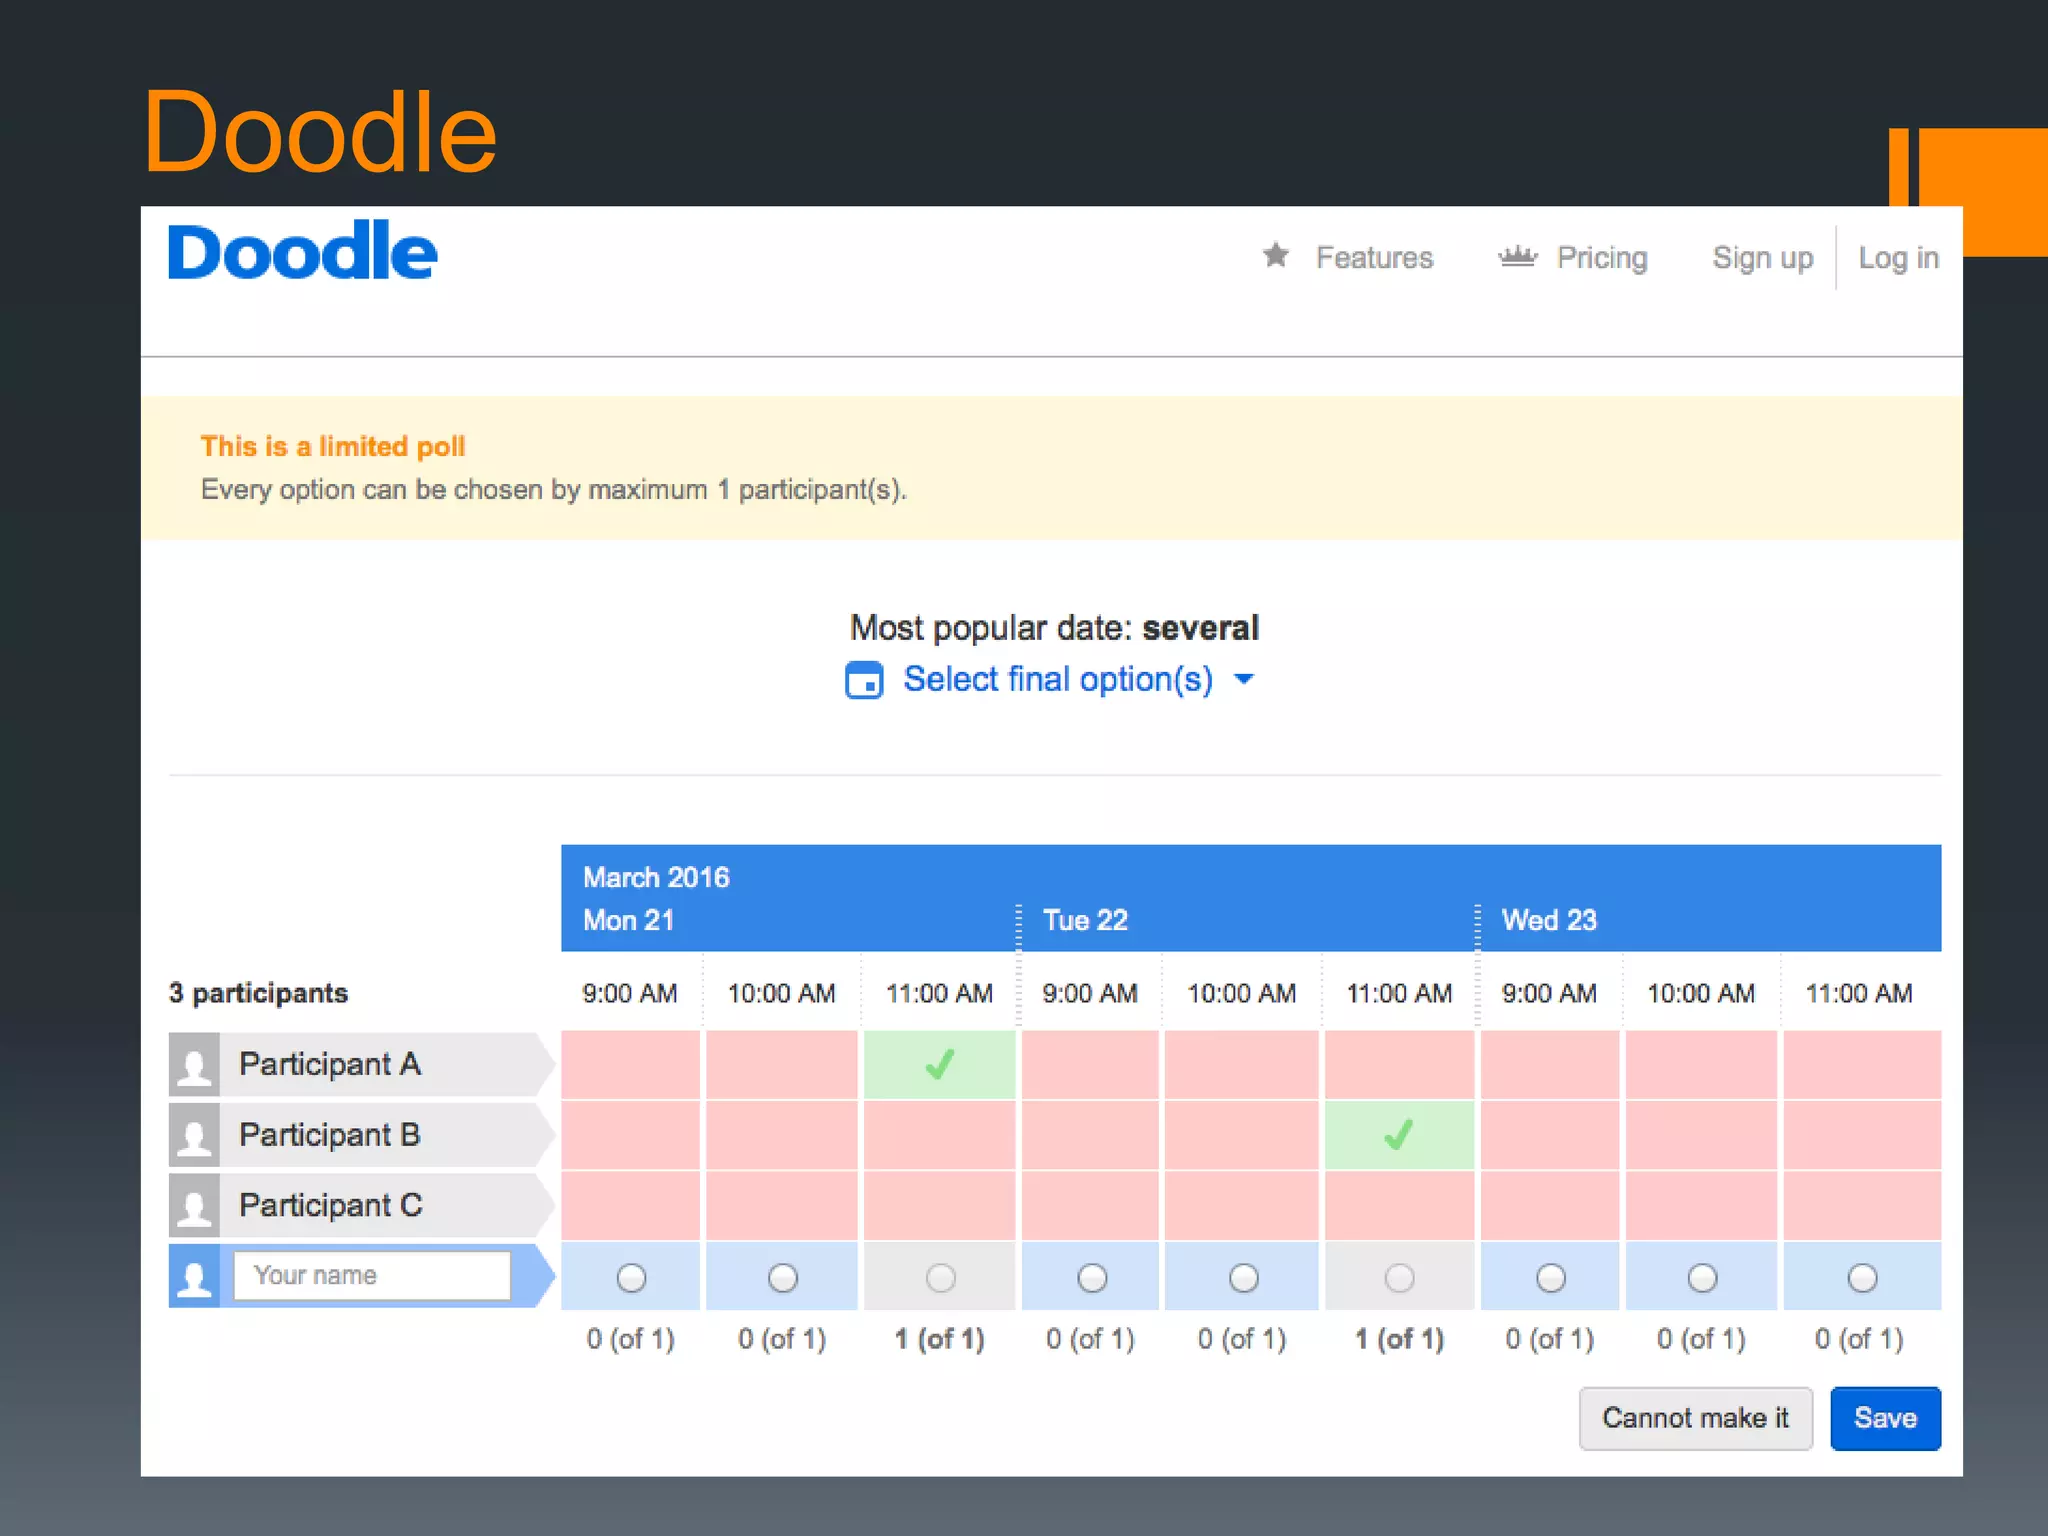Screen dimensions: 2048x1536
Task: Click the crown icon beside Pricing
Action: 1517,257
